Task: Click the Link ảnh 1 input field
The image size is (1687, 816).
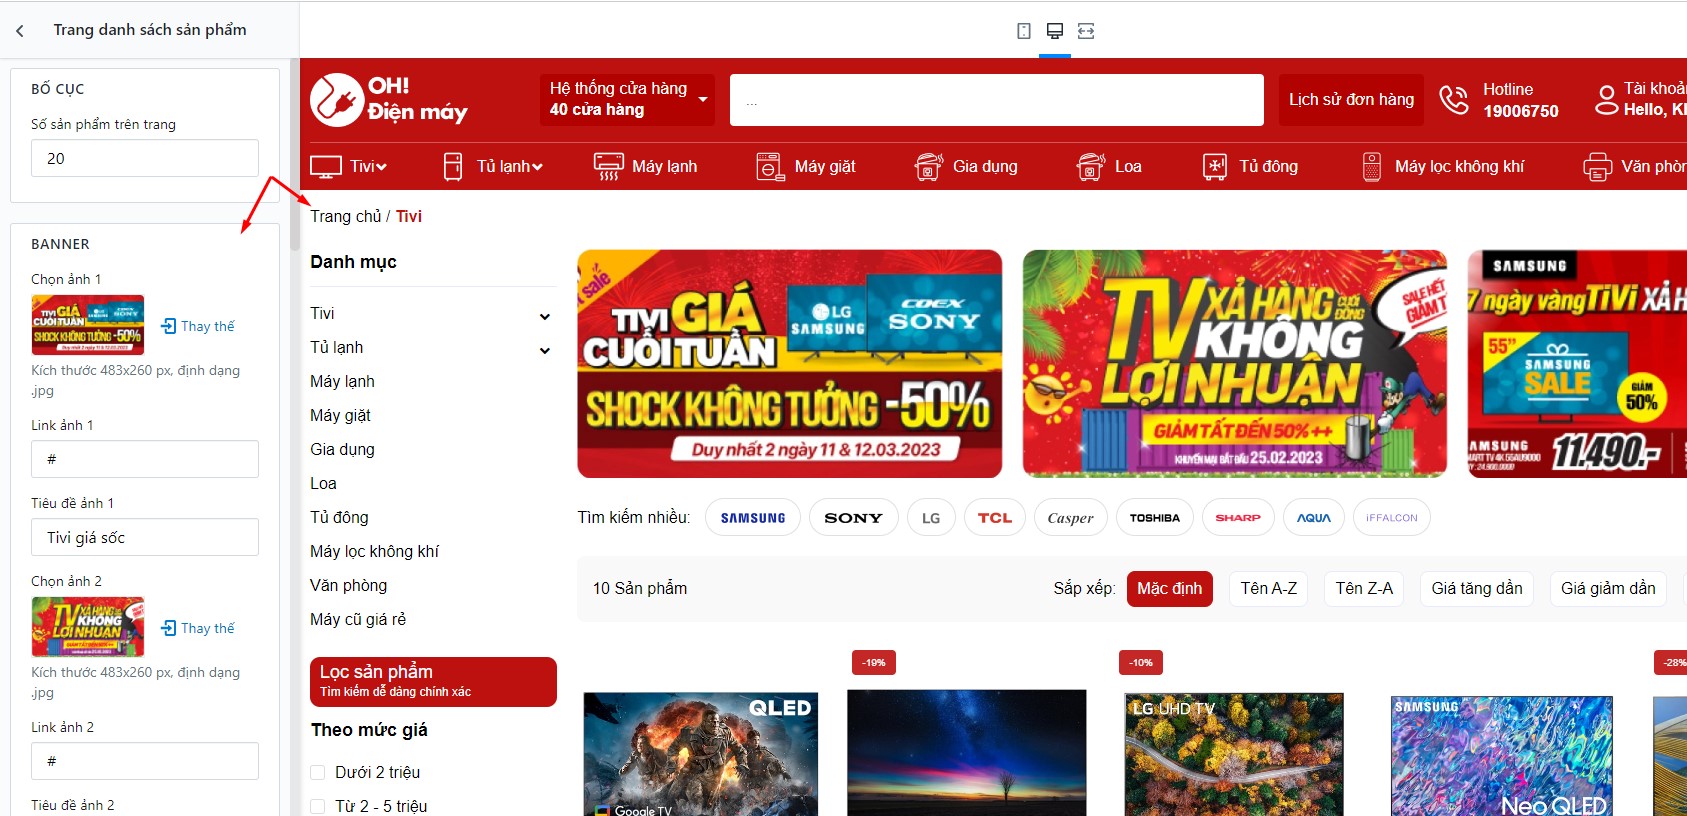Action: click(x=145, y=459)
